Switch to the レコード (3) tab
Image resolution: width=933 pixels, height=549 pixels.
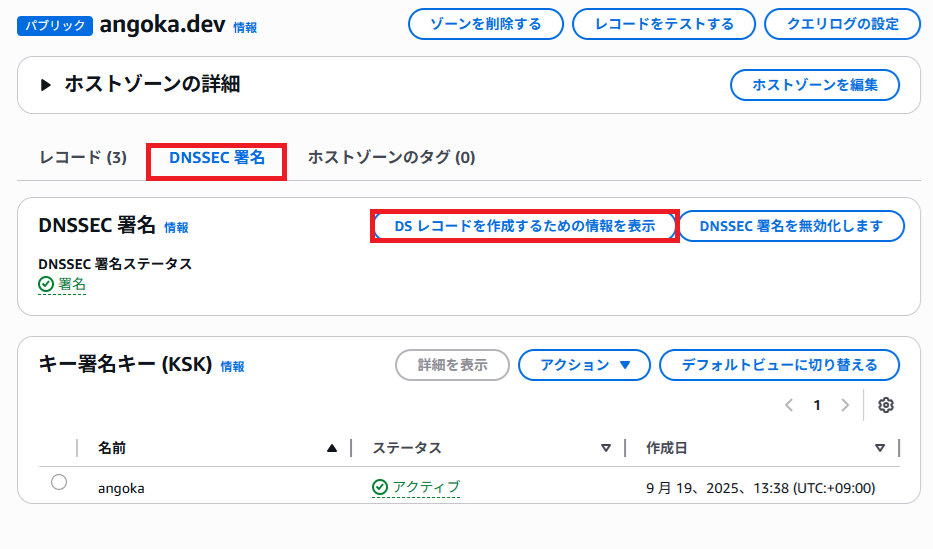click(x=83, y=158)
